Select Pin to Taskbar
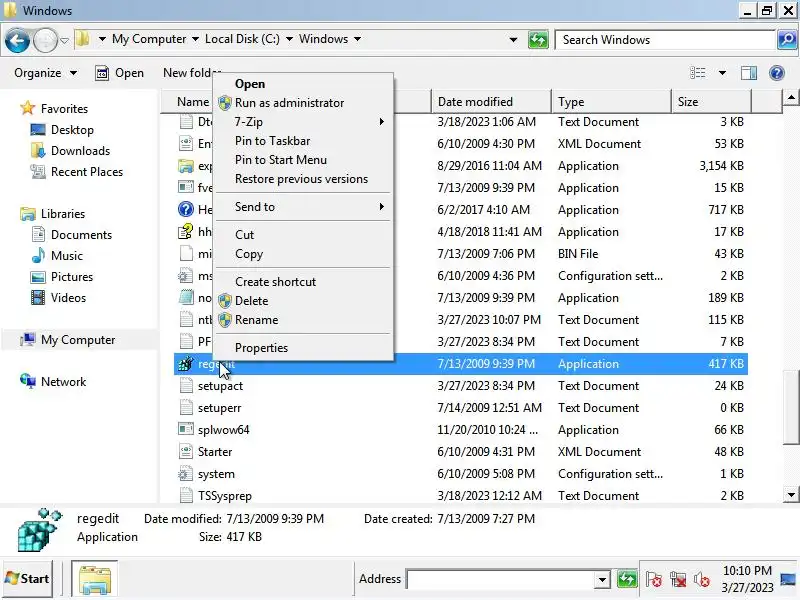 [303, 141]
